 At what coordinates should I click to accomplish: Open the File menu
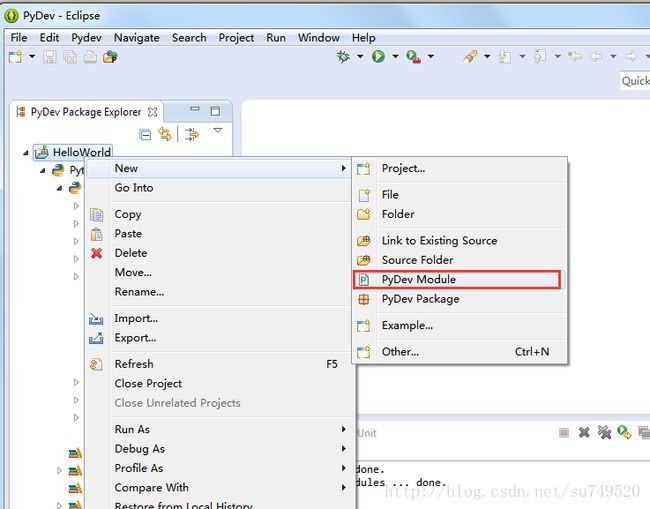coord(19,38)
